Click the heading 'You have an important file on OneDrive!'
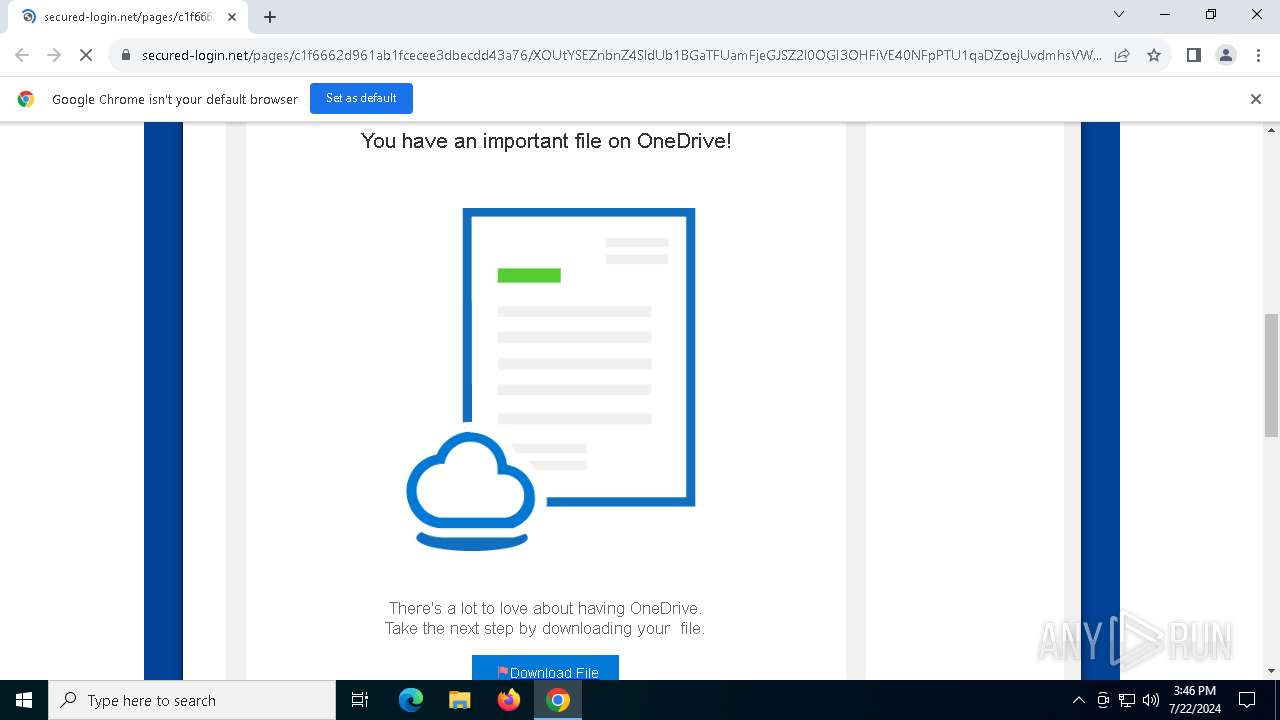 [x=546, y=141]
